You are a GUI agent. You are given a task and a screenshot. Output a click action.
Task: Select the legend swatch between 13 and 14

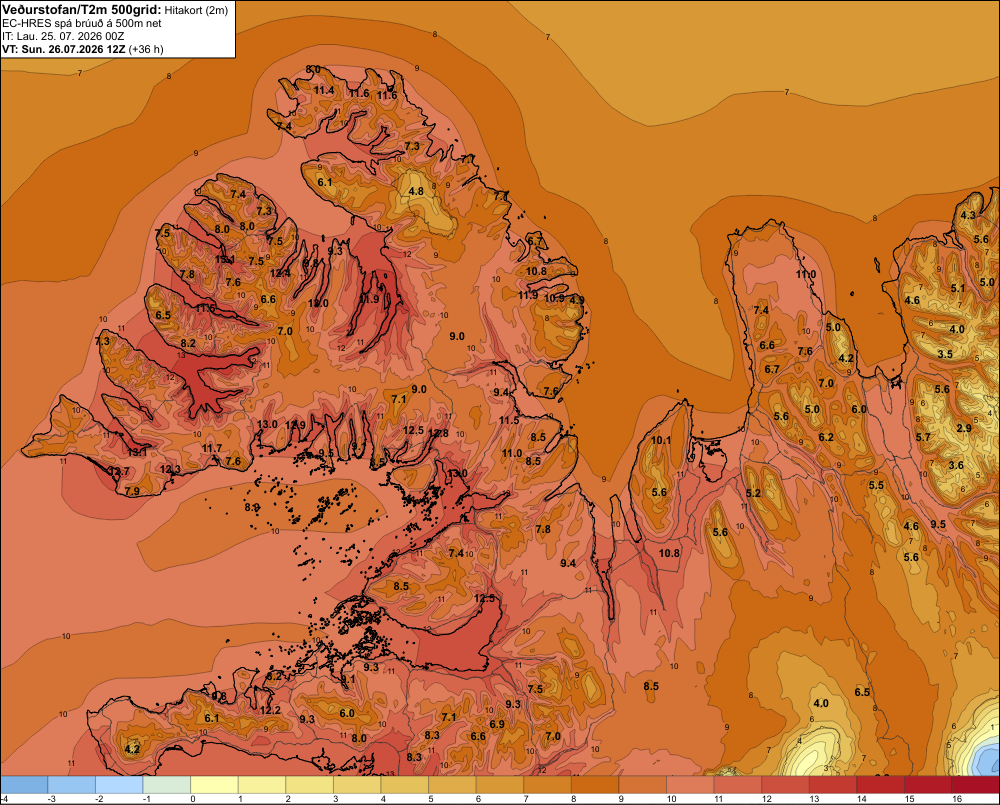[x=832, y=784]
